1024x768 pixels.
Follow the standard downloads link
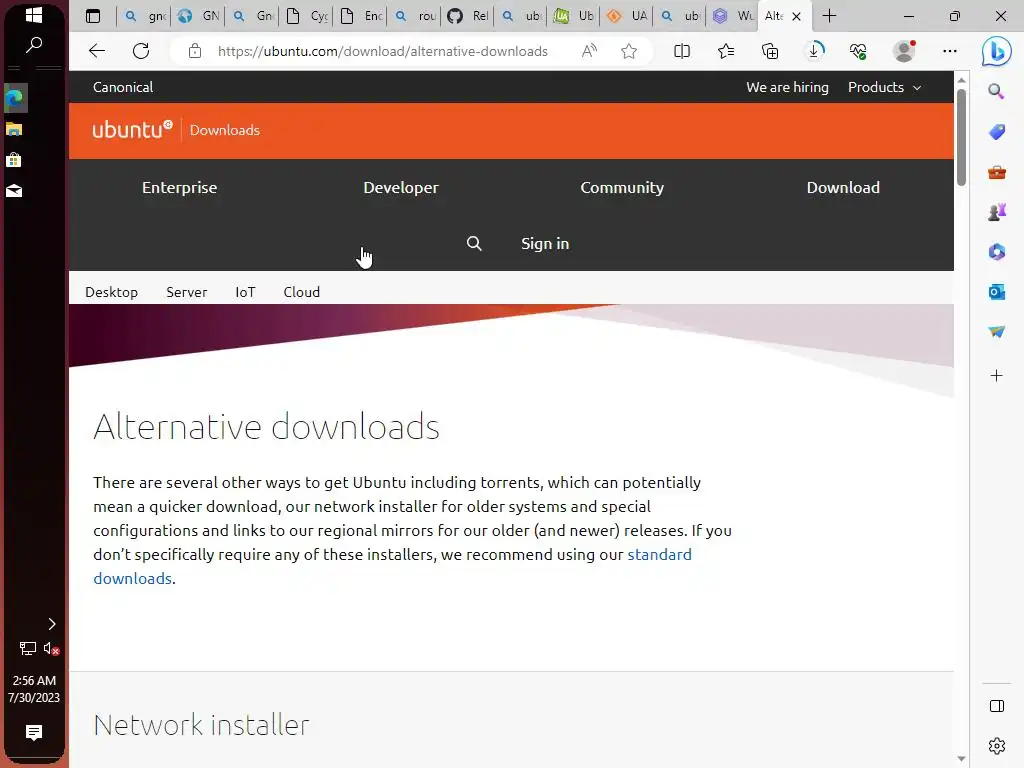point(660,554)
